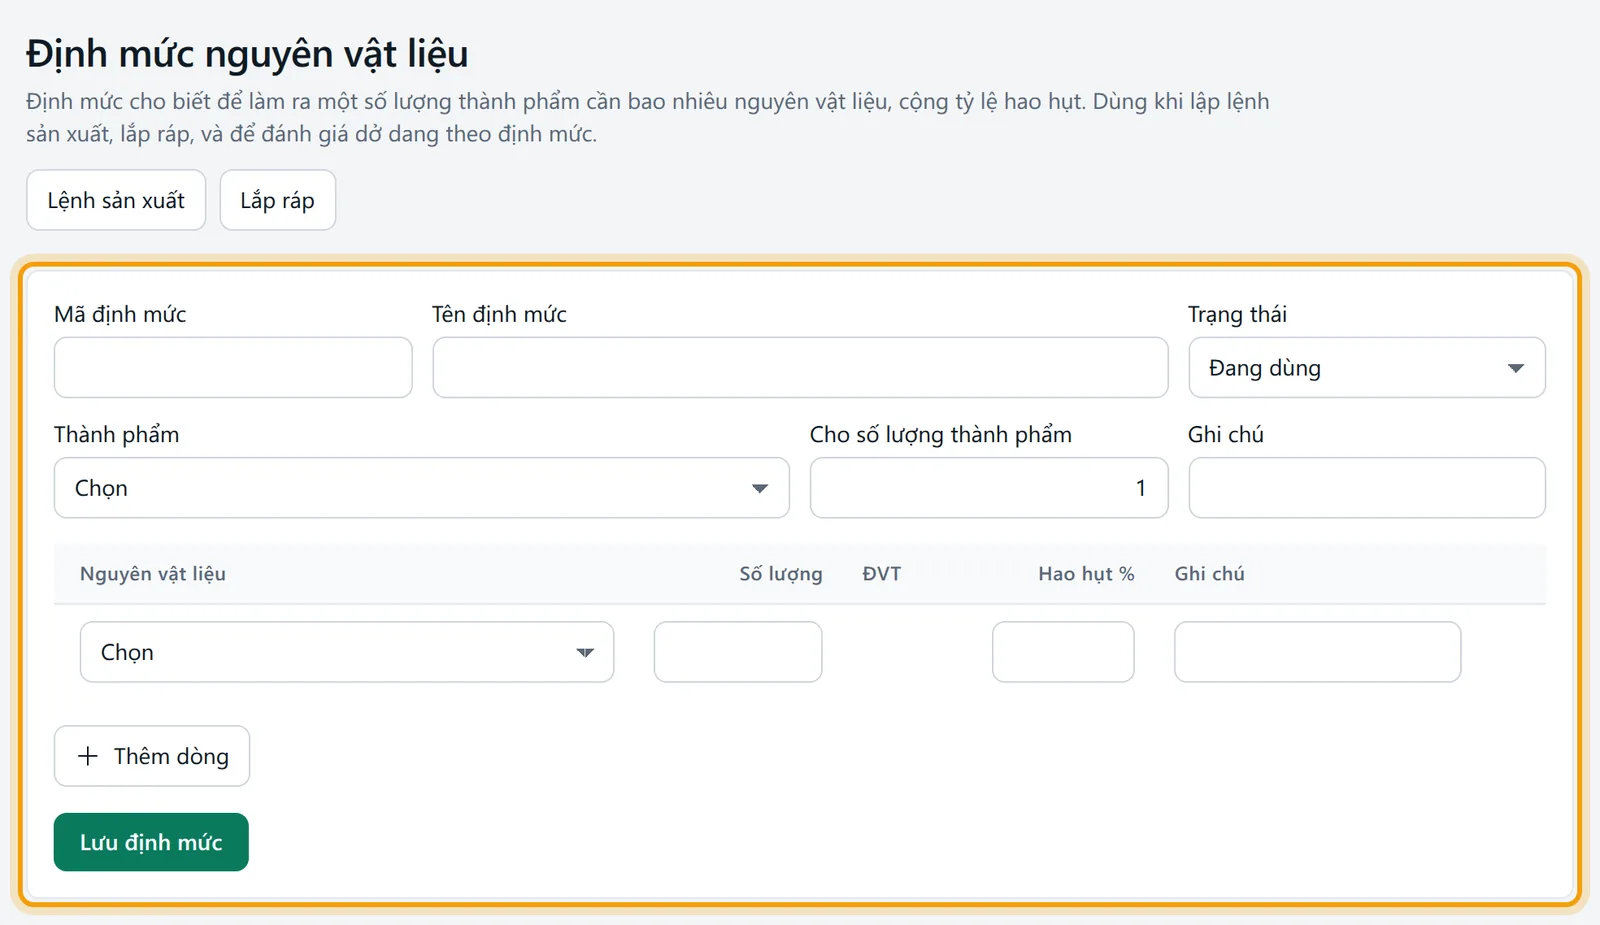Screen dimensions: 1600x925
Task: Click the Số lượng column header
Action: coord(781,574)
